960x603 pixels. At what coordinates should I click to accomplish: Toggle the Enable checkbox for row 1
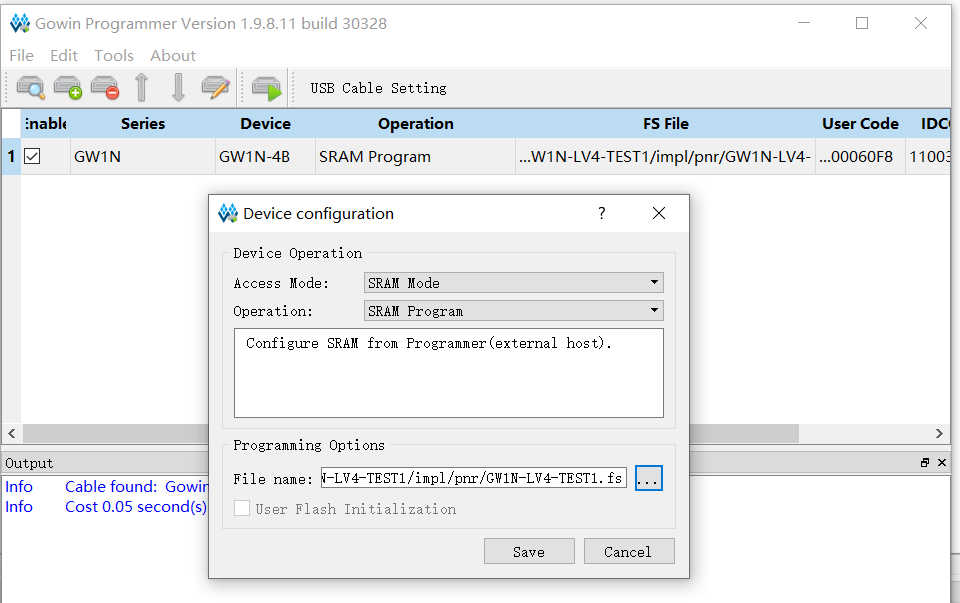(x=32, y=156)
